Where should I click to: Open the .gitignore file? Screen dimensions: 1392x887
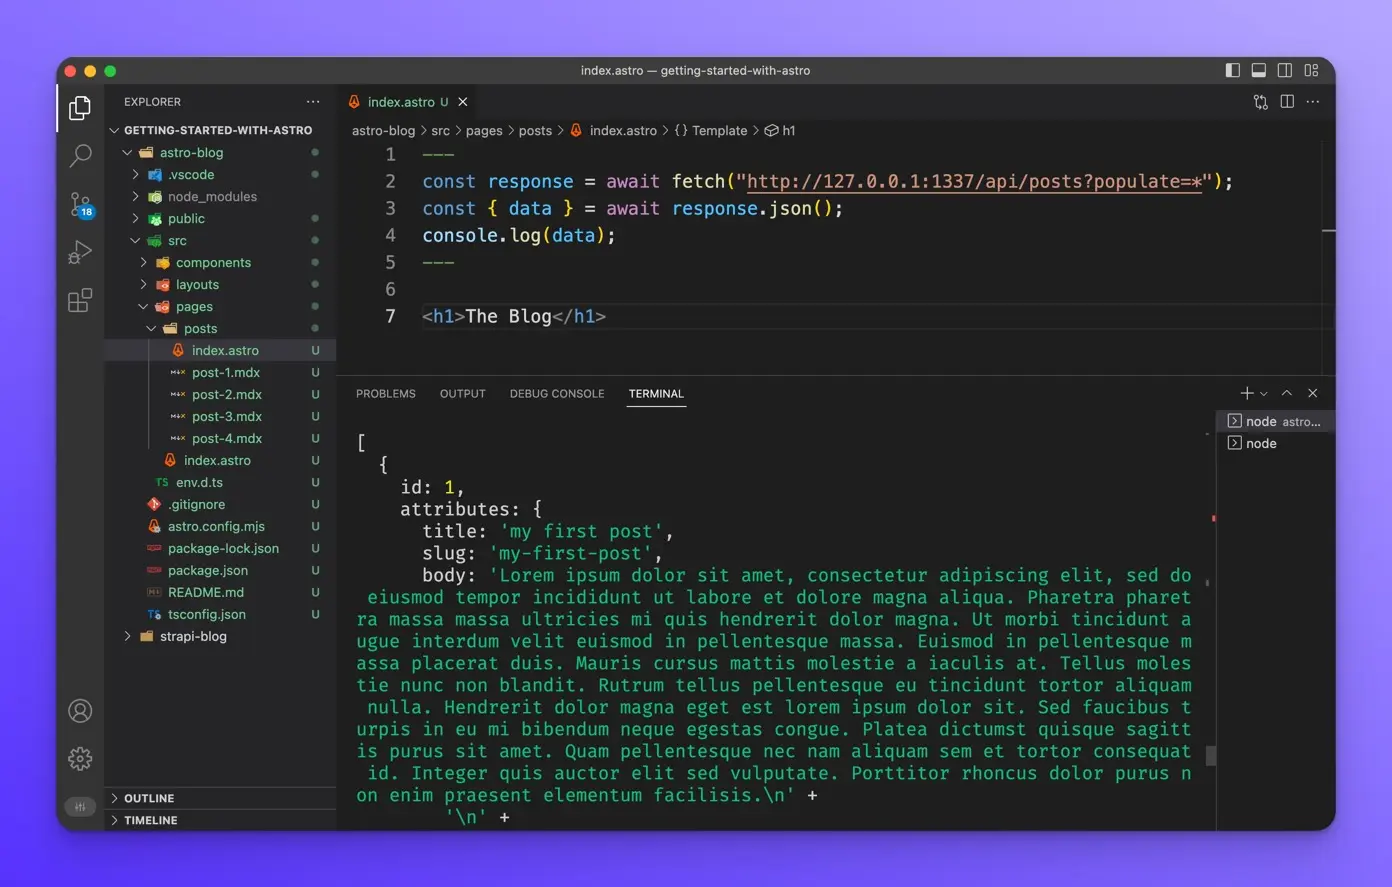click(x=196, y=505)
